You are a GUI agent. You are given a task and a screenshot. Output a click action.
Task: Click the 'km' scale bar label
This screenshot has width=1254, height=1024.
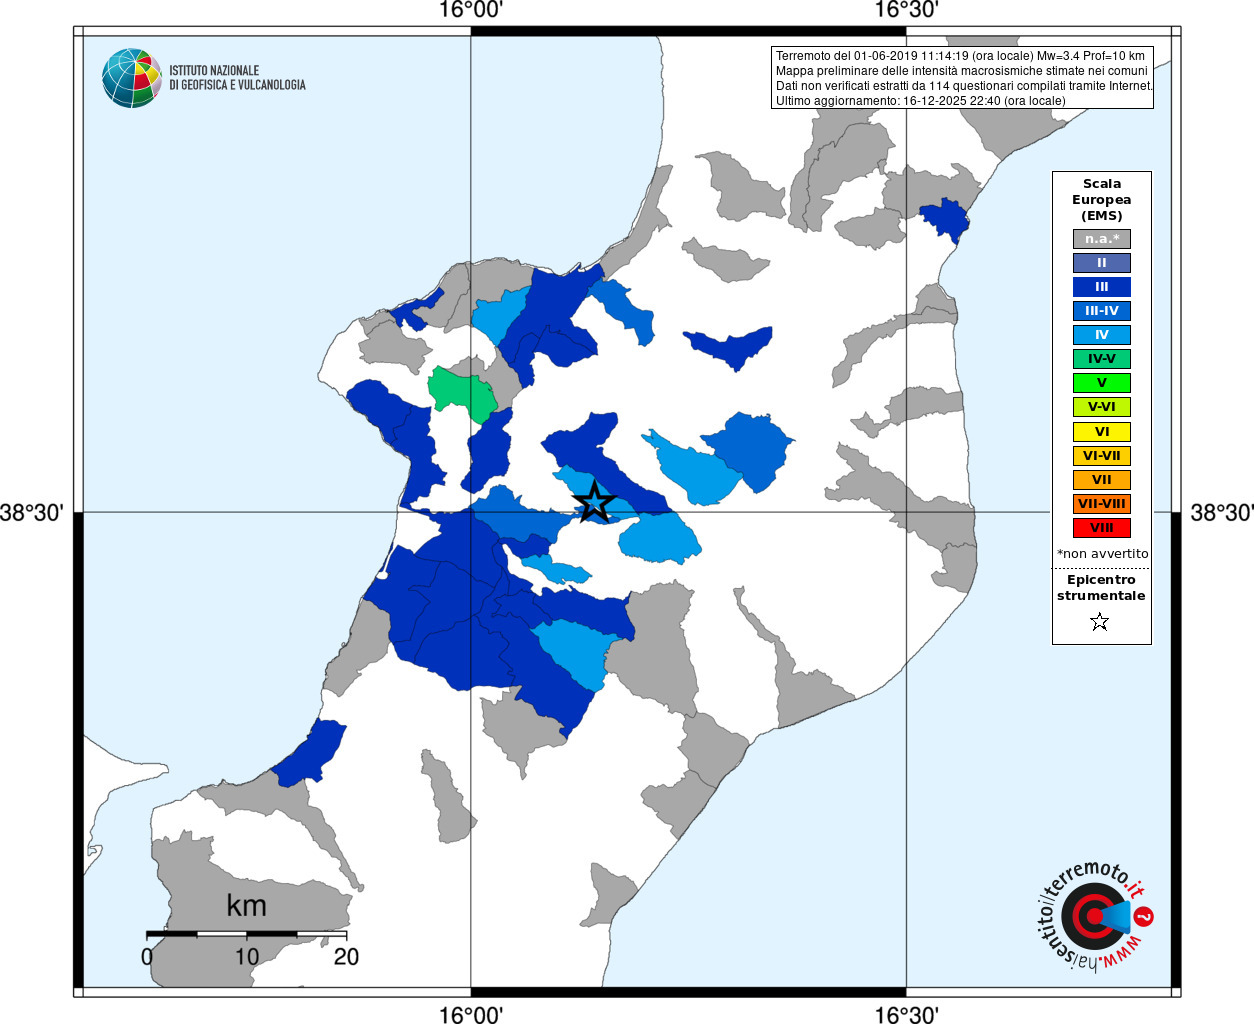(x=246, y=905)
